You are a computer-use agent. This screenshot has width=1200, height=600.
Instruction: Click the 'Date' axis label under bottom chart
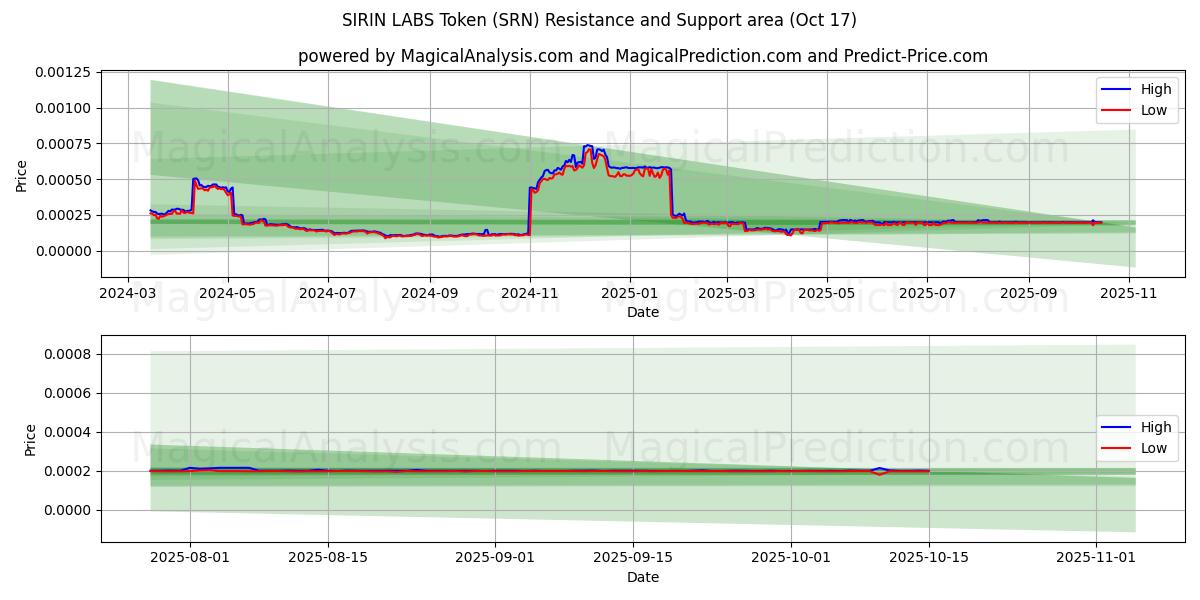(x=642, y=577)
